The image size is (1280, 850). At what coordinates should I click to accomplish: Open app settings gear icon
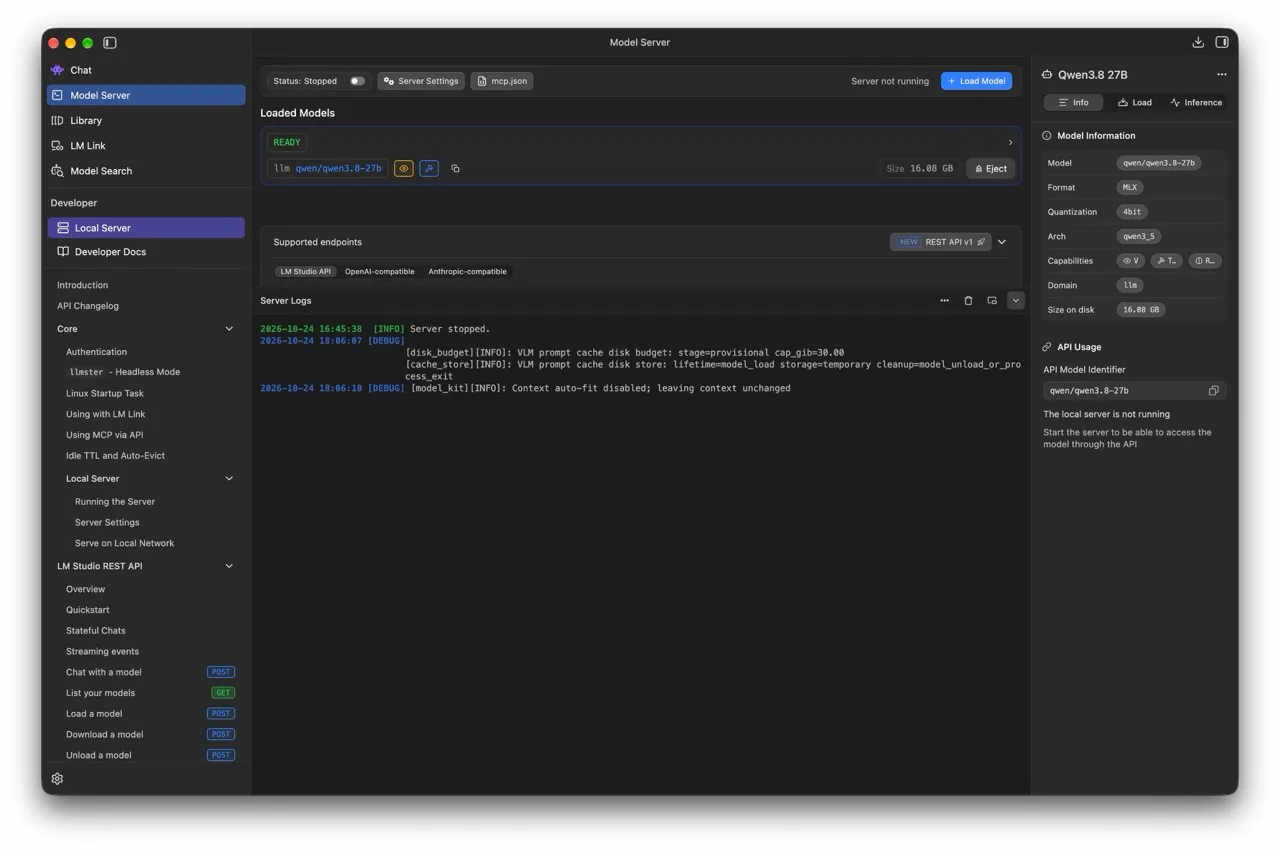coord(57,779)
